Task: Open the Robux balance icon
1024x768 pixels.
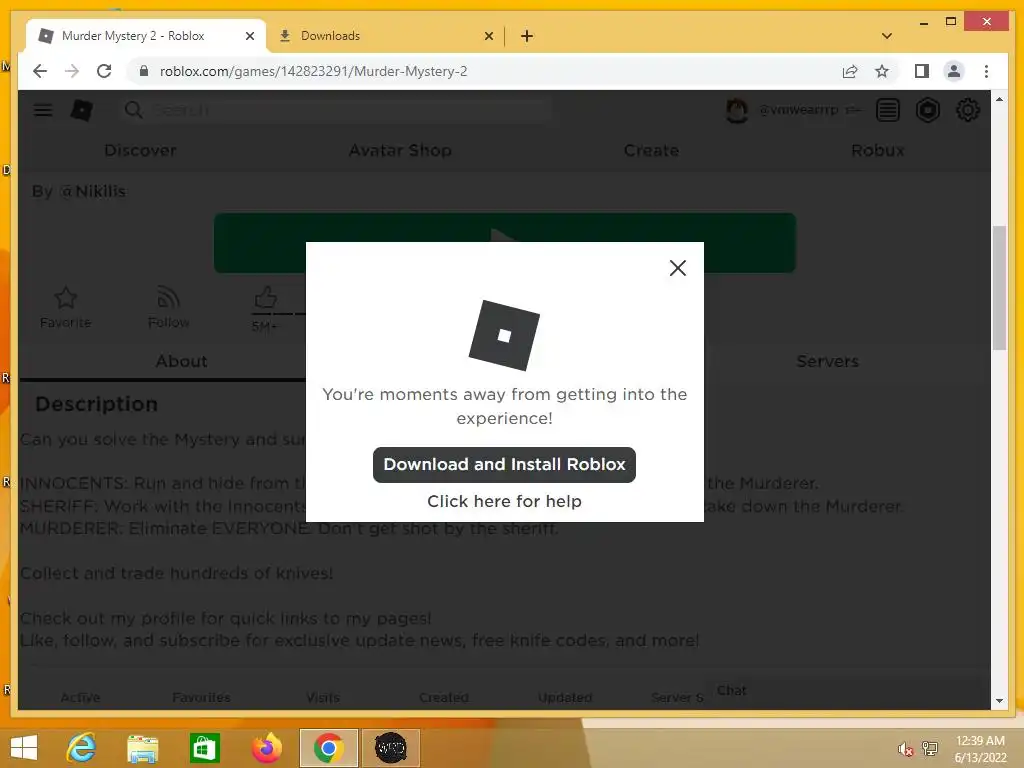Action: pos(927,110)
